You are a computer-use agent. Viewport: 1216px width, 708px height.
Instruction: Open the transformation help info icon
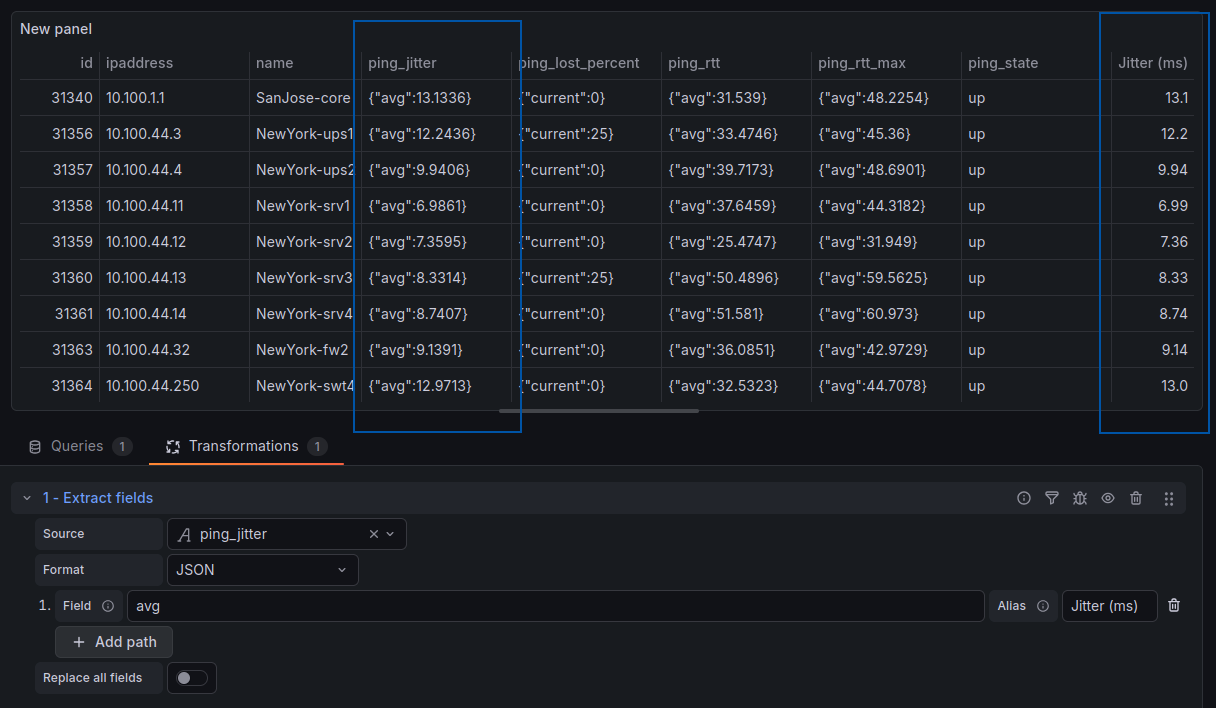(x=1024, y=498)
